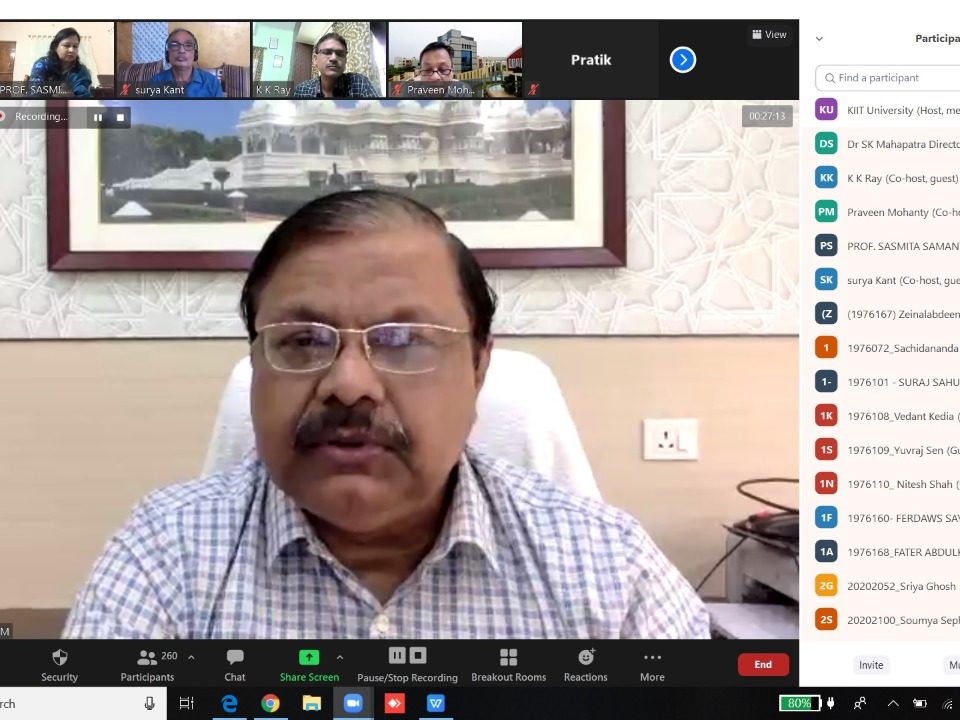Open the Security shield icon

pyautogui.click(x=59, y=657)
